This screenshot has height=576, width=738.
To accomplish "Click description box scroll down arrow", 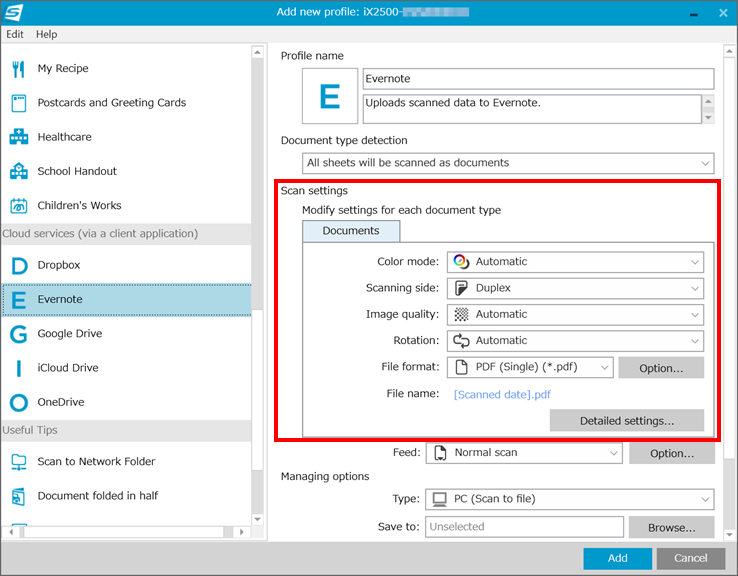I will click(x=708, y=118).
